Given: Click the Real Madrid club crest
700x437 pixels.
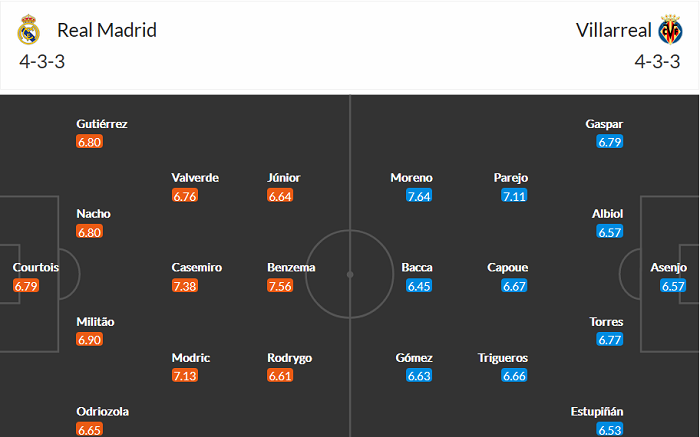Looking at the screenshot, I should [28, 30].
